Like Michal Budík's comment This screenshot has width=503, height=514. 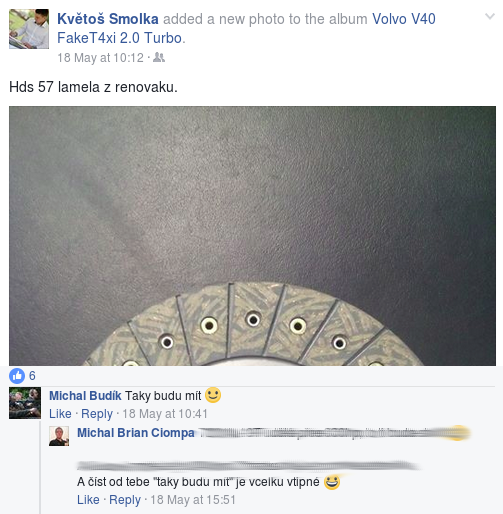[60, 414]
